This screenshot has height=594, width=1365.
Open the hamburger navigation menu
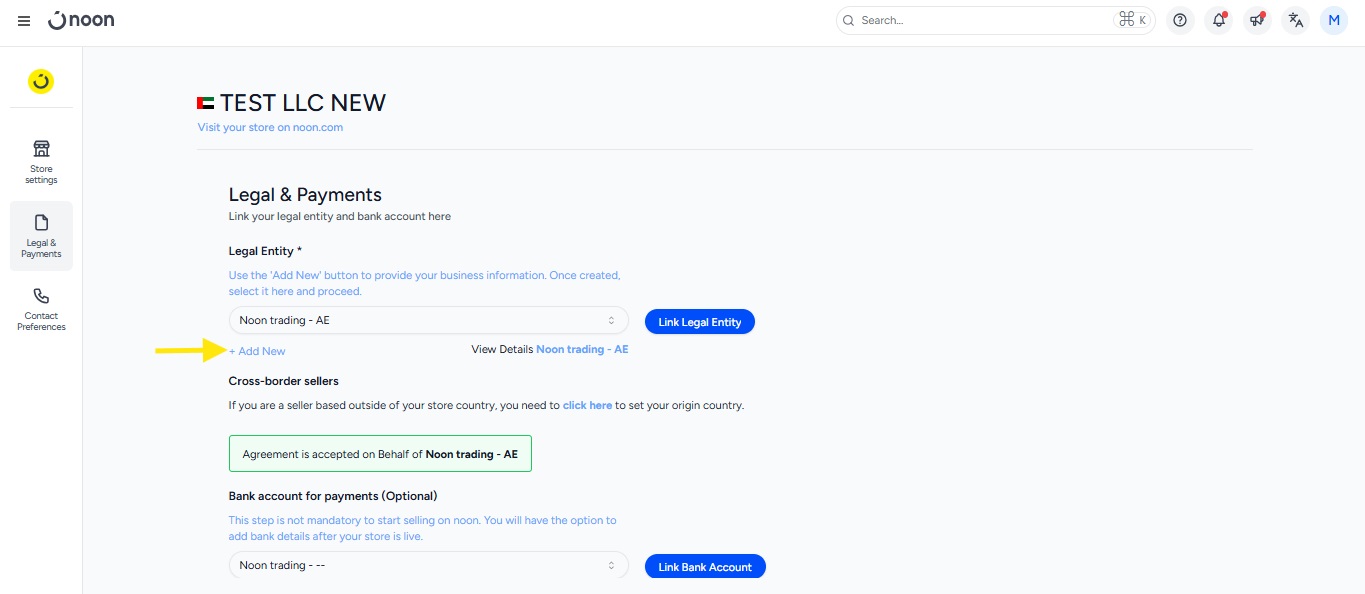[x=24, y=21]
